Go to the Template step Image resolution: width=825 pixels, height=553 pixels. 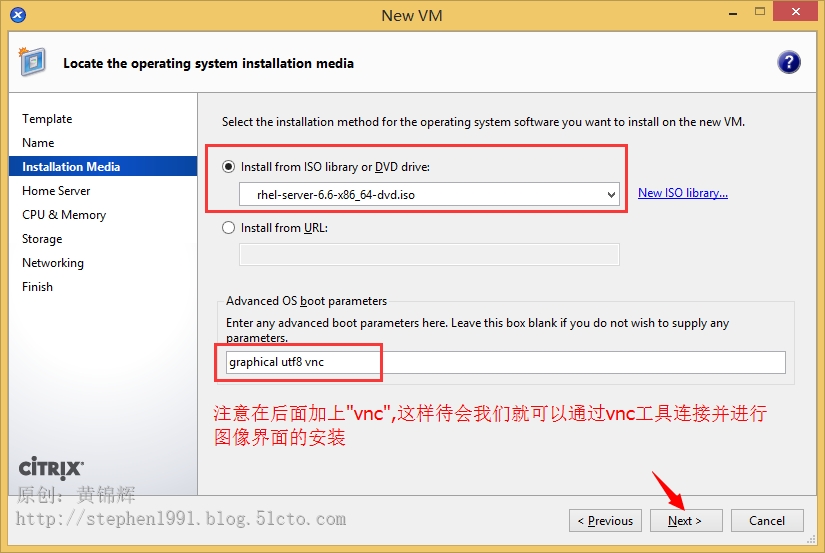47,119
